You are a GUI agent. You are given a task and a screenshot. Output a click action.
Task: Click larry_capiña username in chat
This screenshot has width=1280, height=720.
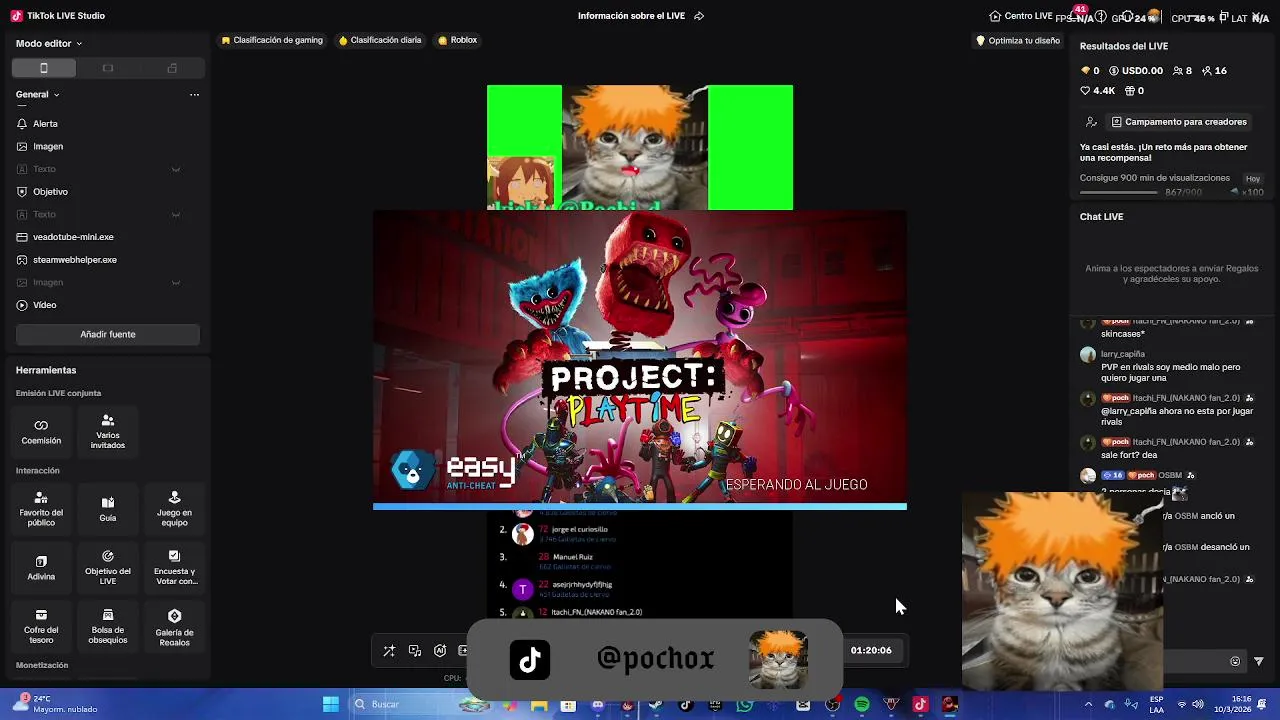coord(1123,354)
